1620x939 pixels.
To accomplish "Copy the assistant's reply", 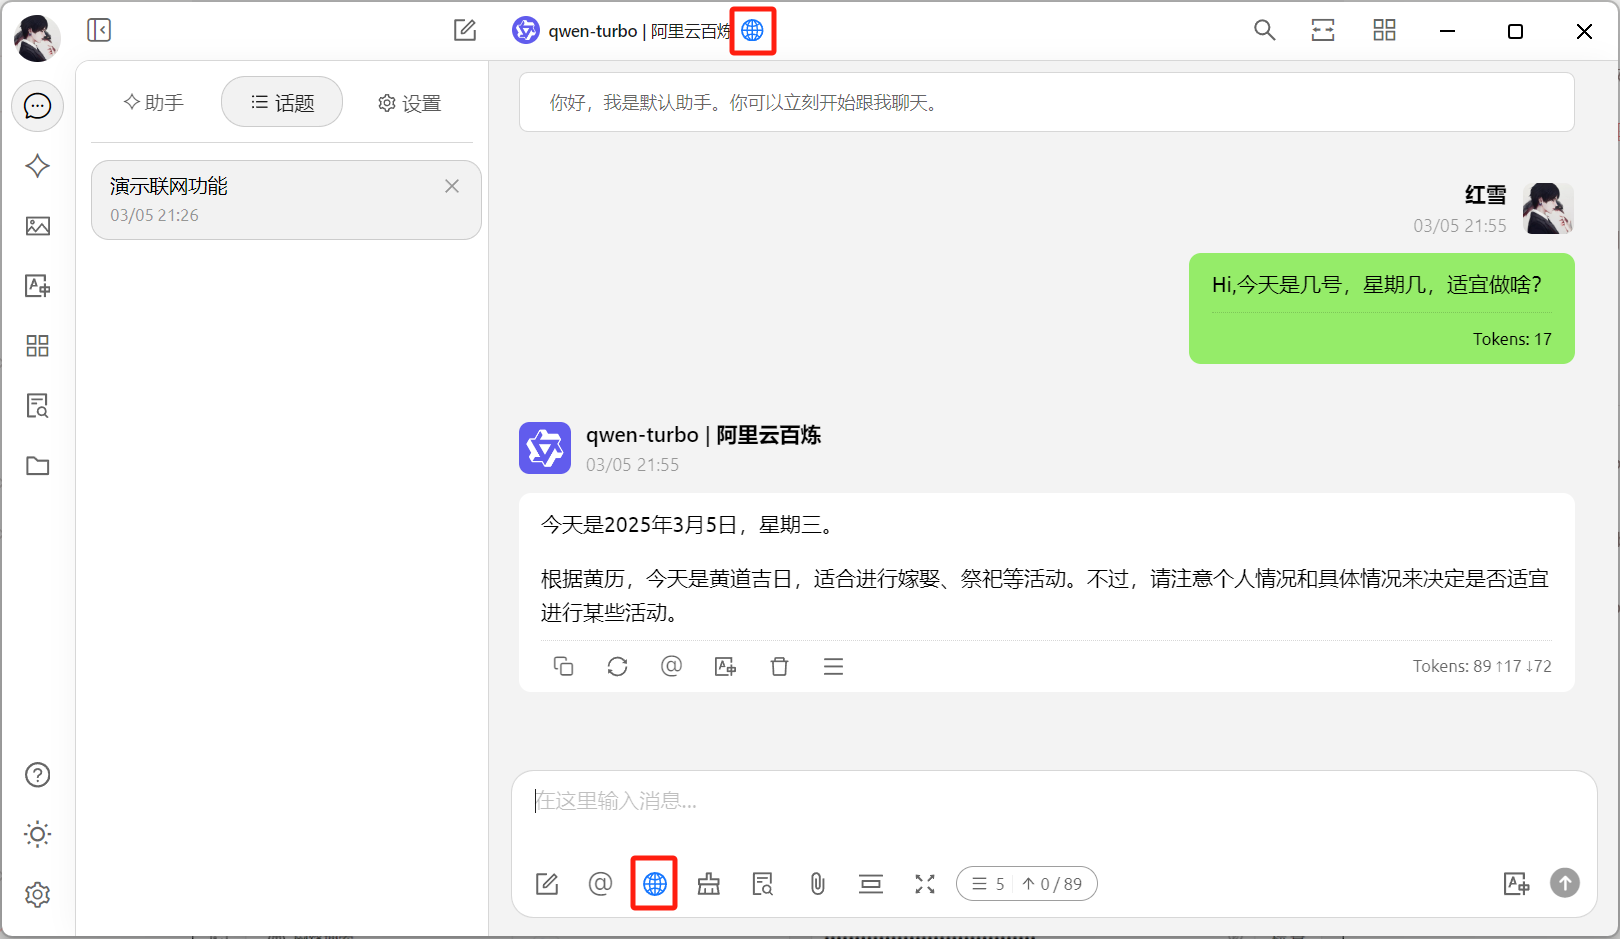I will [x=563, y=666].
